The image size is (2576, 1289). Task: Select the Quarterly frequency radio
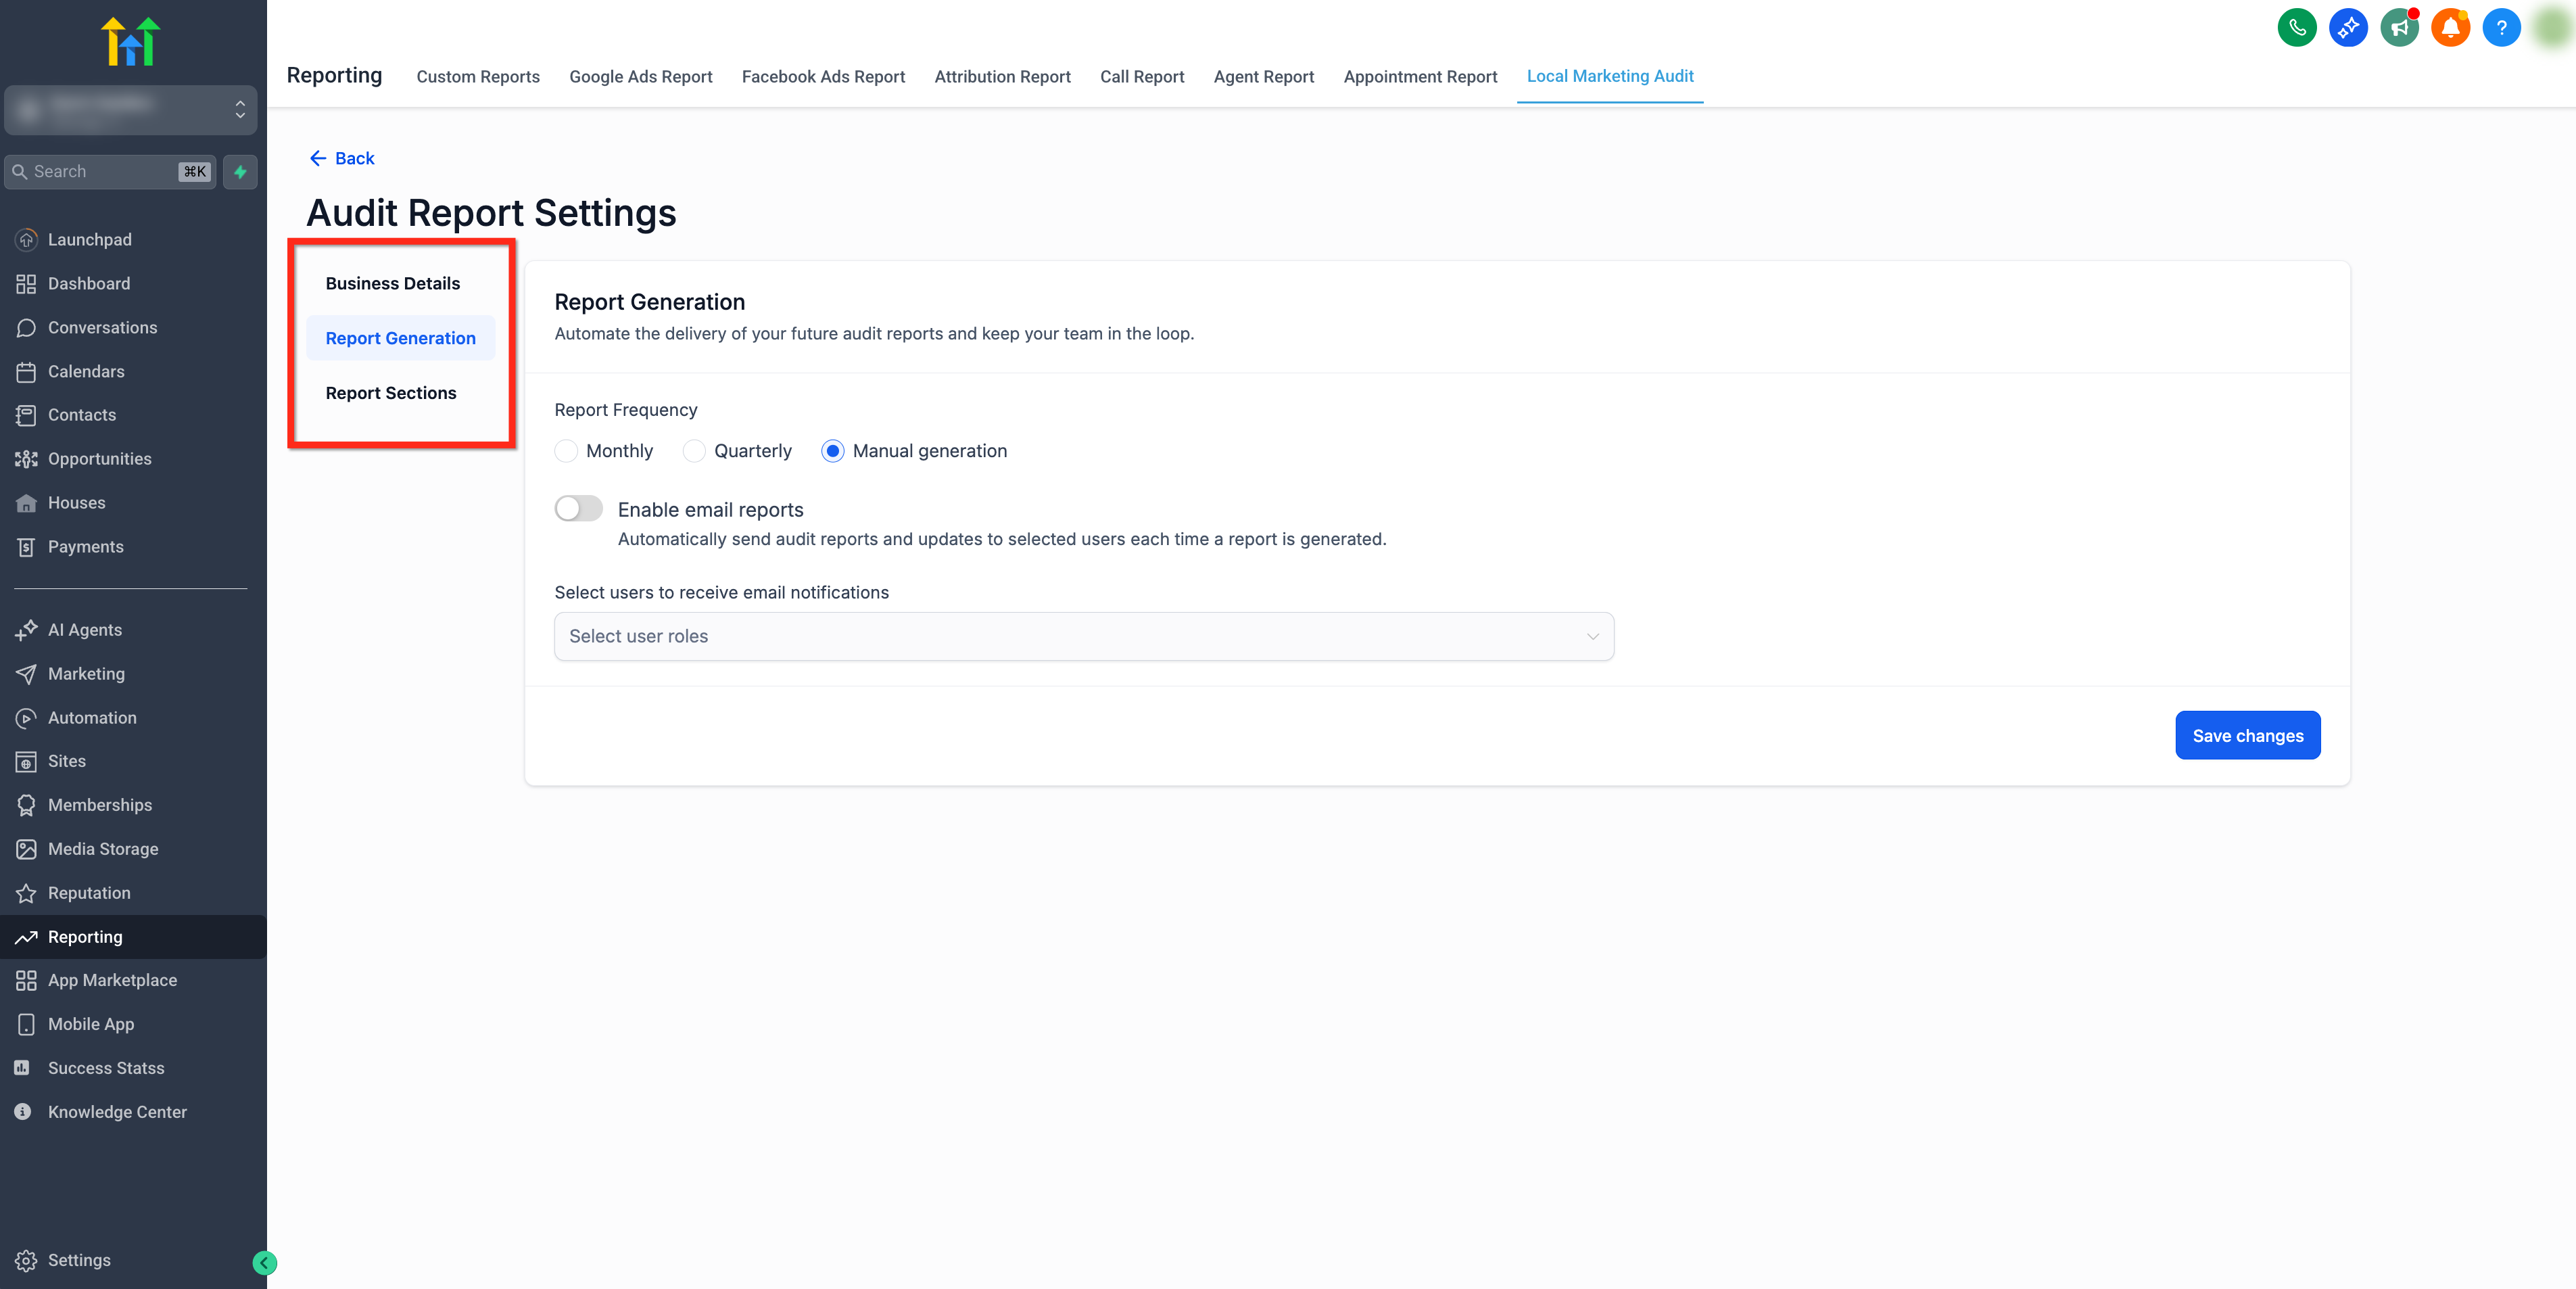click(x=694, y=451)
